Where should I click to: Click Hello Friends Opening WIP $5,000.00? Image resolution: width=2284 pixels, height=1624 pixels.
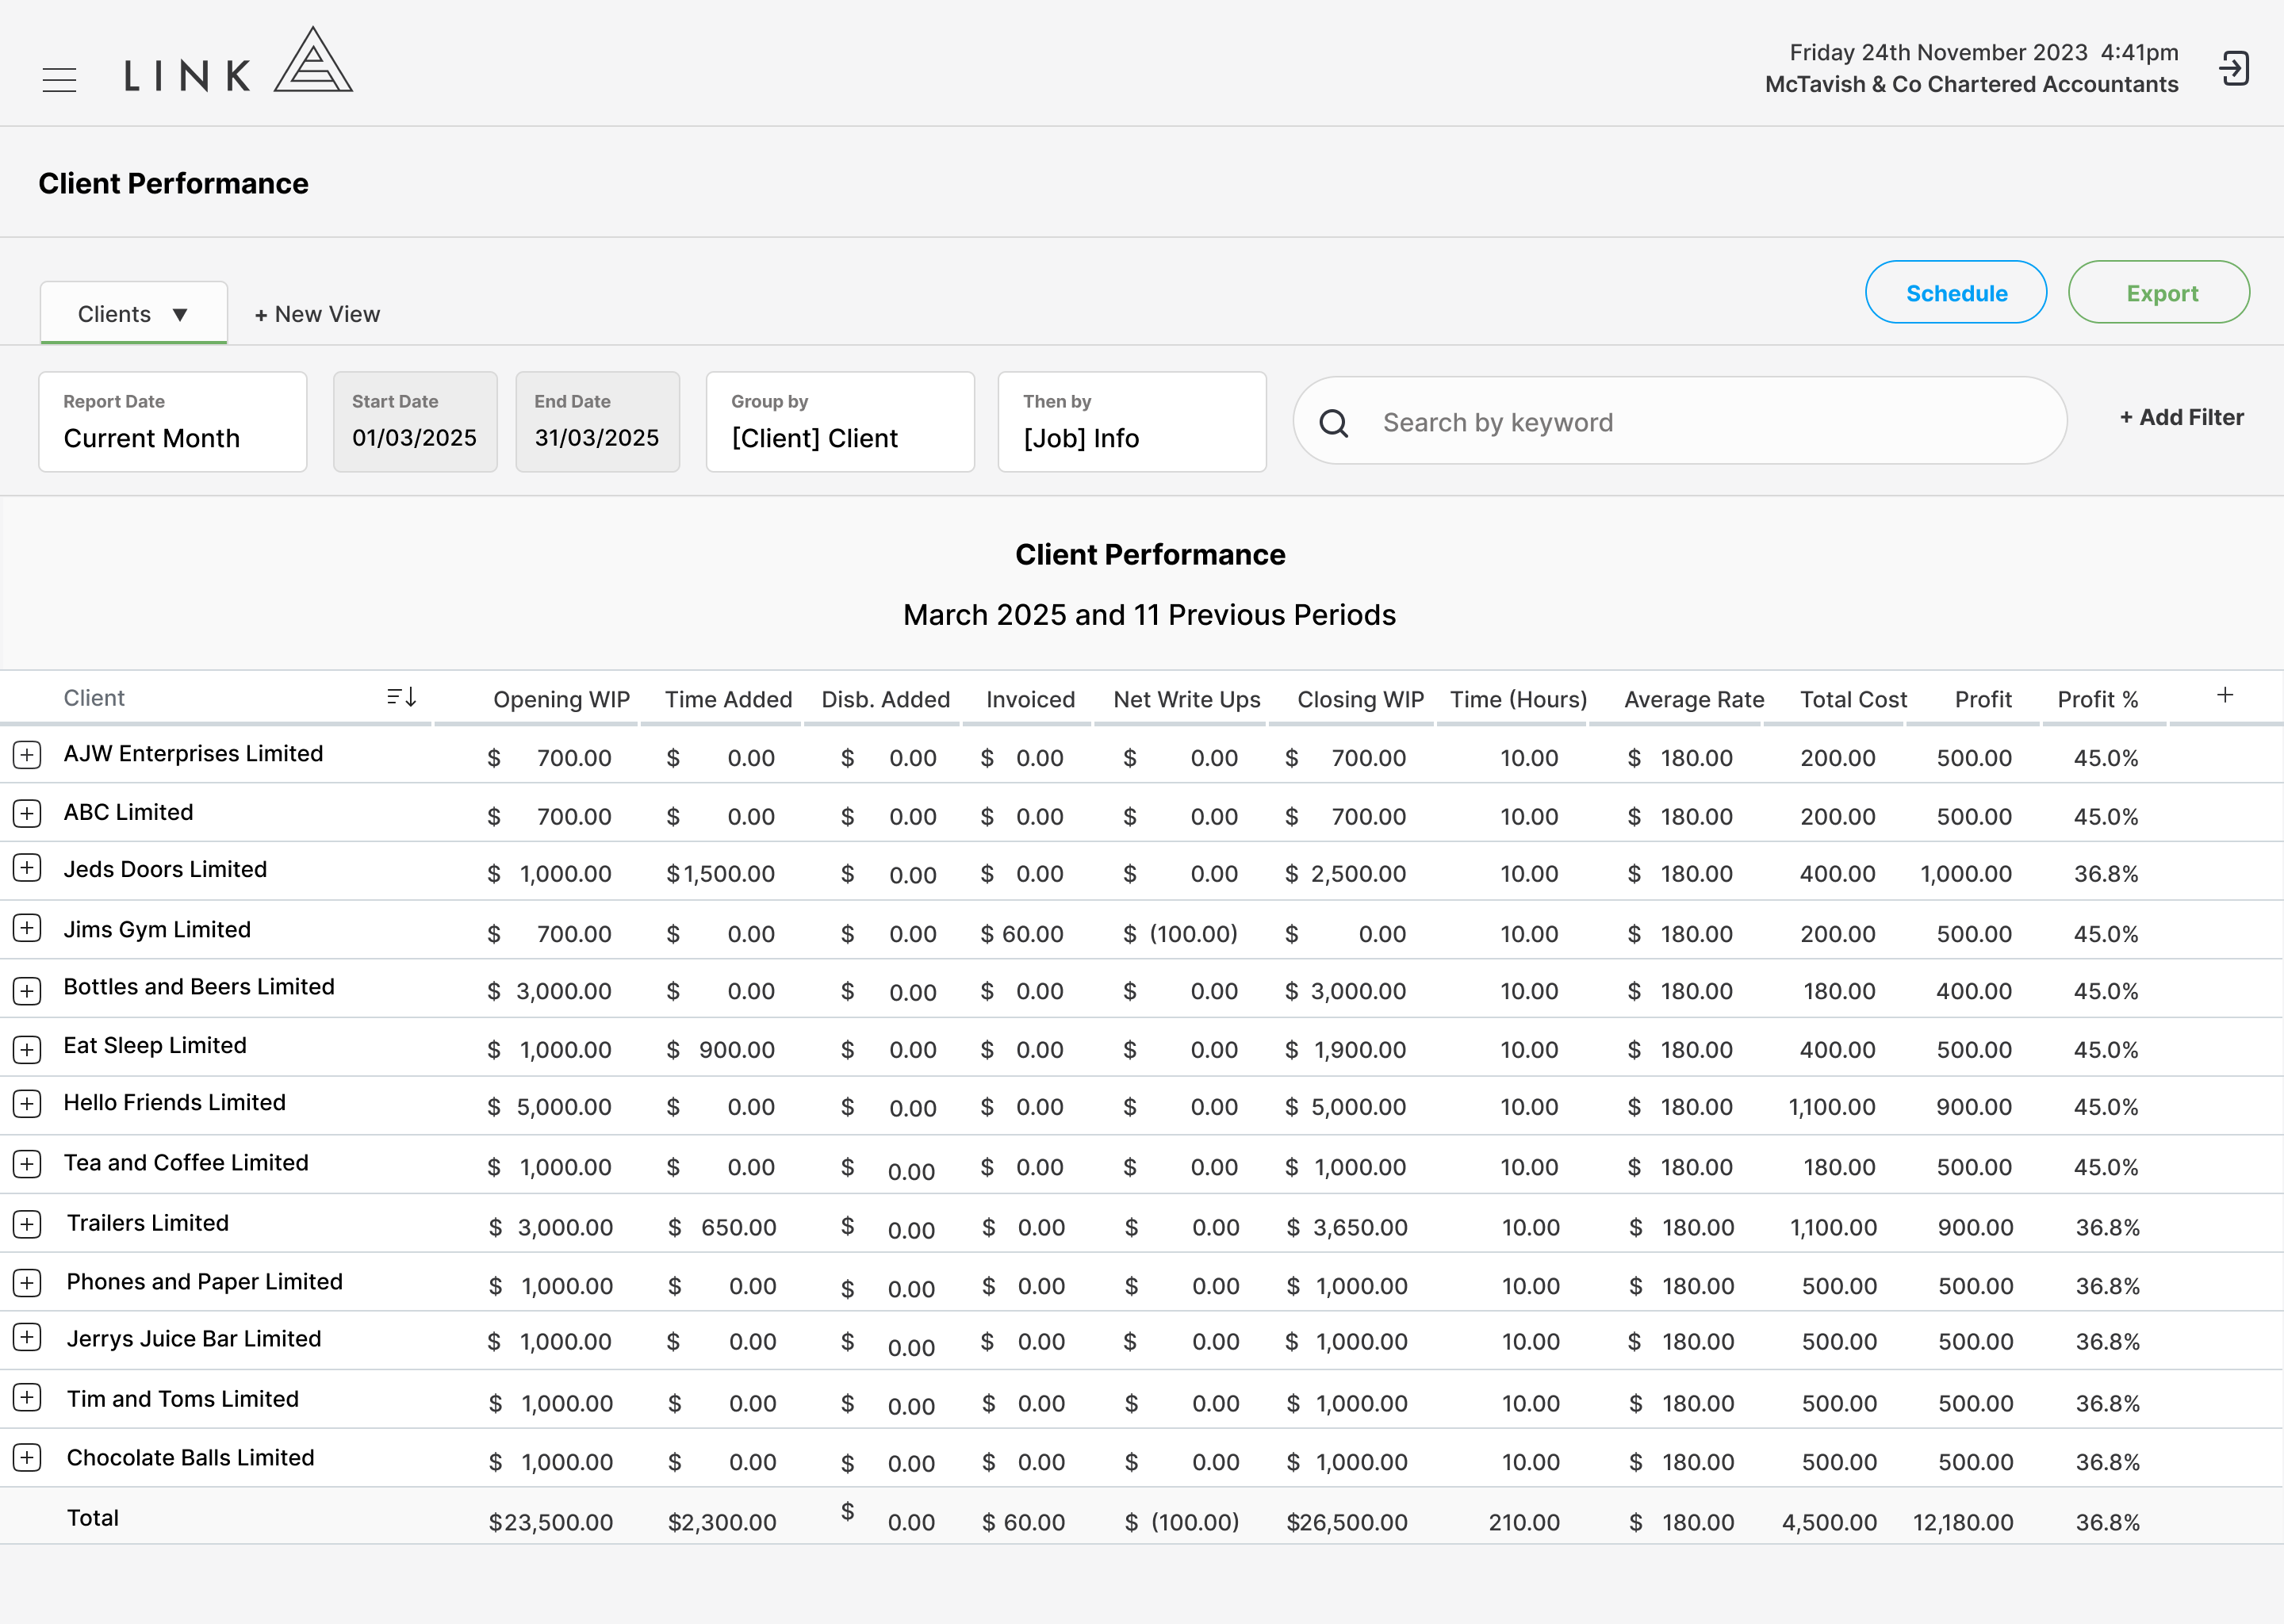pyautogui.click(x=549, y=1107)
